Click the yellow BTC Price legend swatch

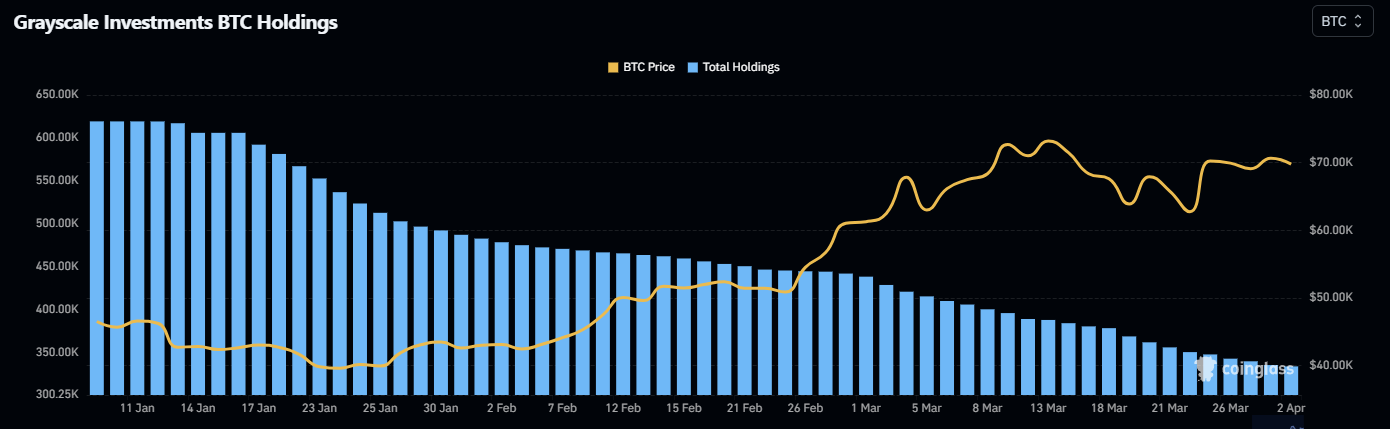[x=613, y=67]
